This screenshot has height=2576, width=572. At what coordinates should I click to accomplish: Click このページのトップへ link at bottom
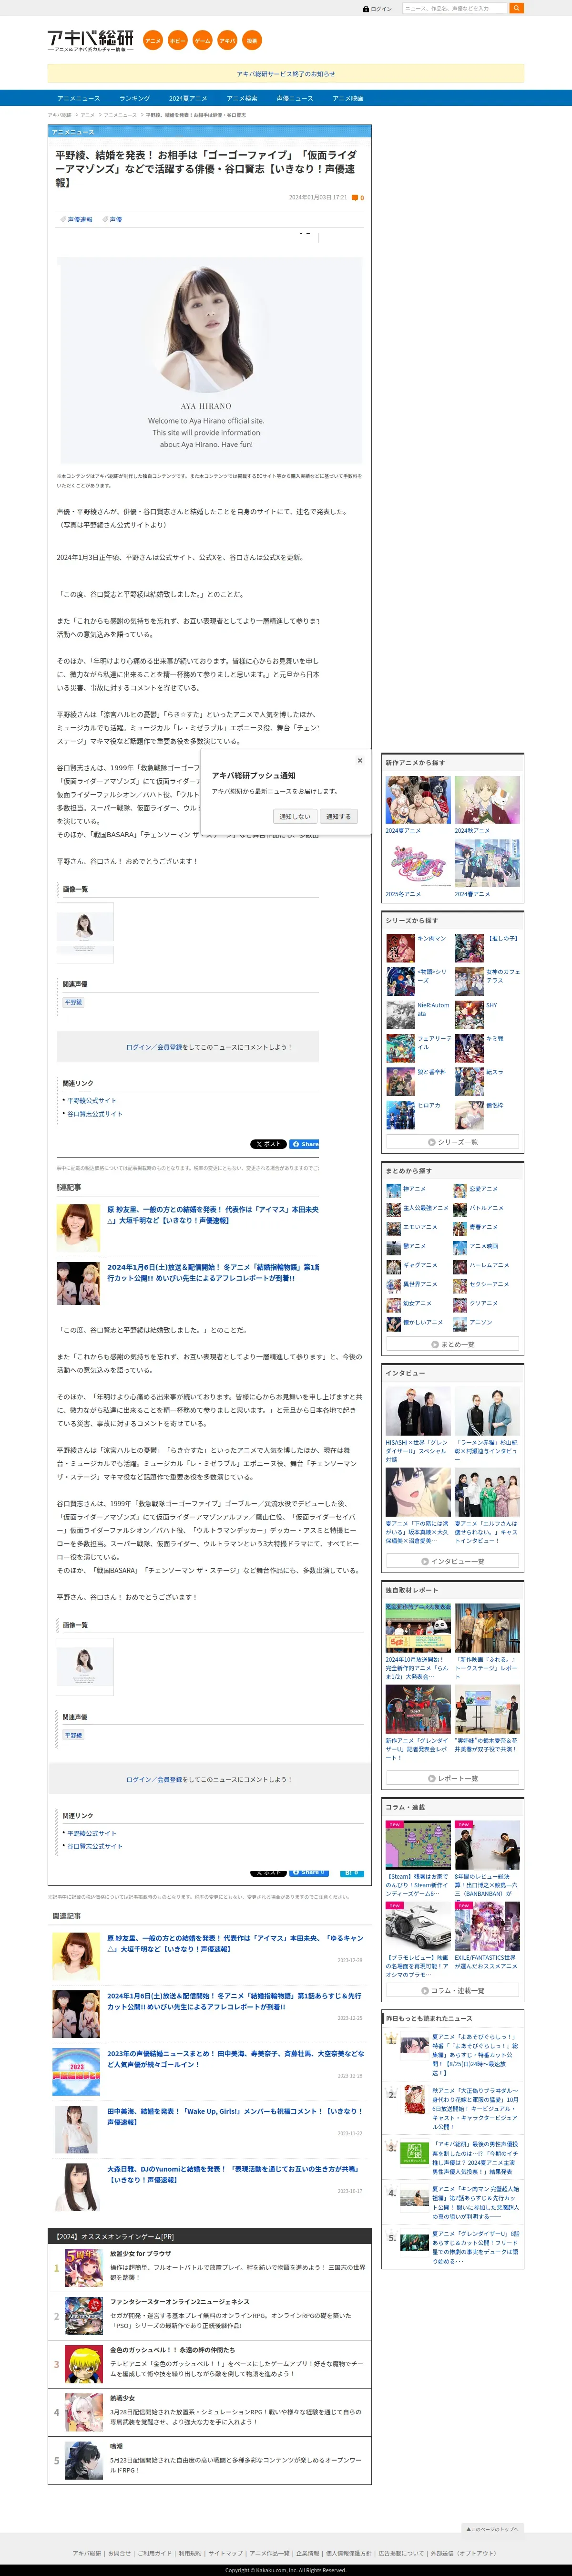click(492, 2529)
